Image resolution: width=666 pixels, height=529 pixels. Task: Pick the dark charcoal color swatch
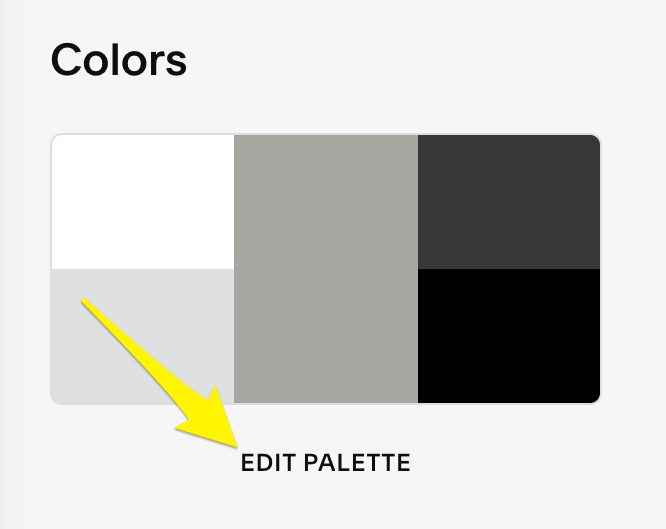tap(508, 202)
